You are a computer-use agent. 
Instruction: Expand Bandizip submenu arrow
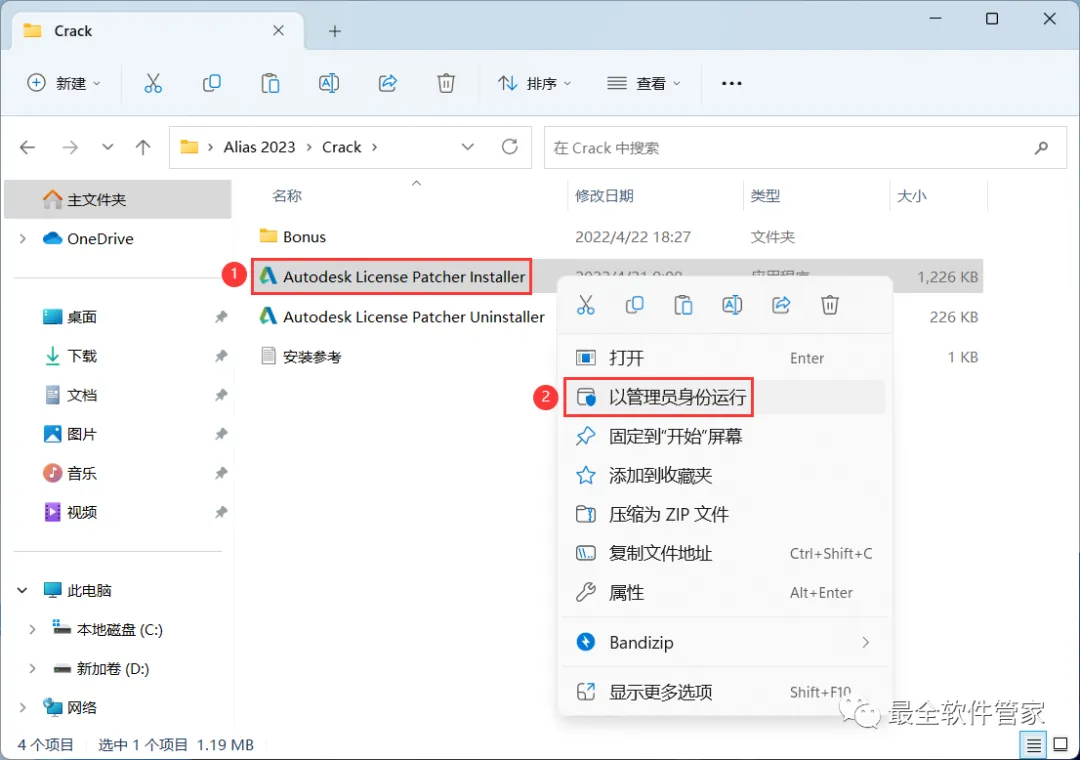point(866,642)
